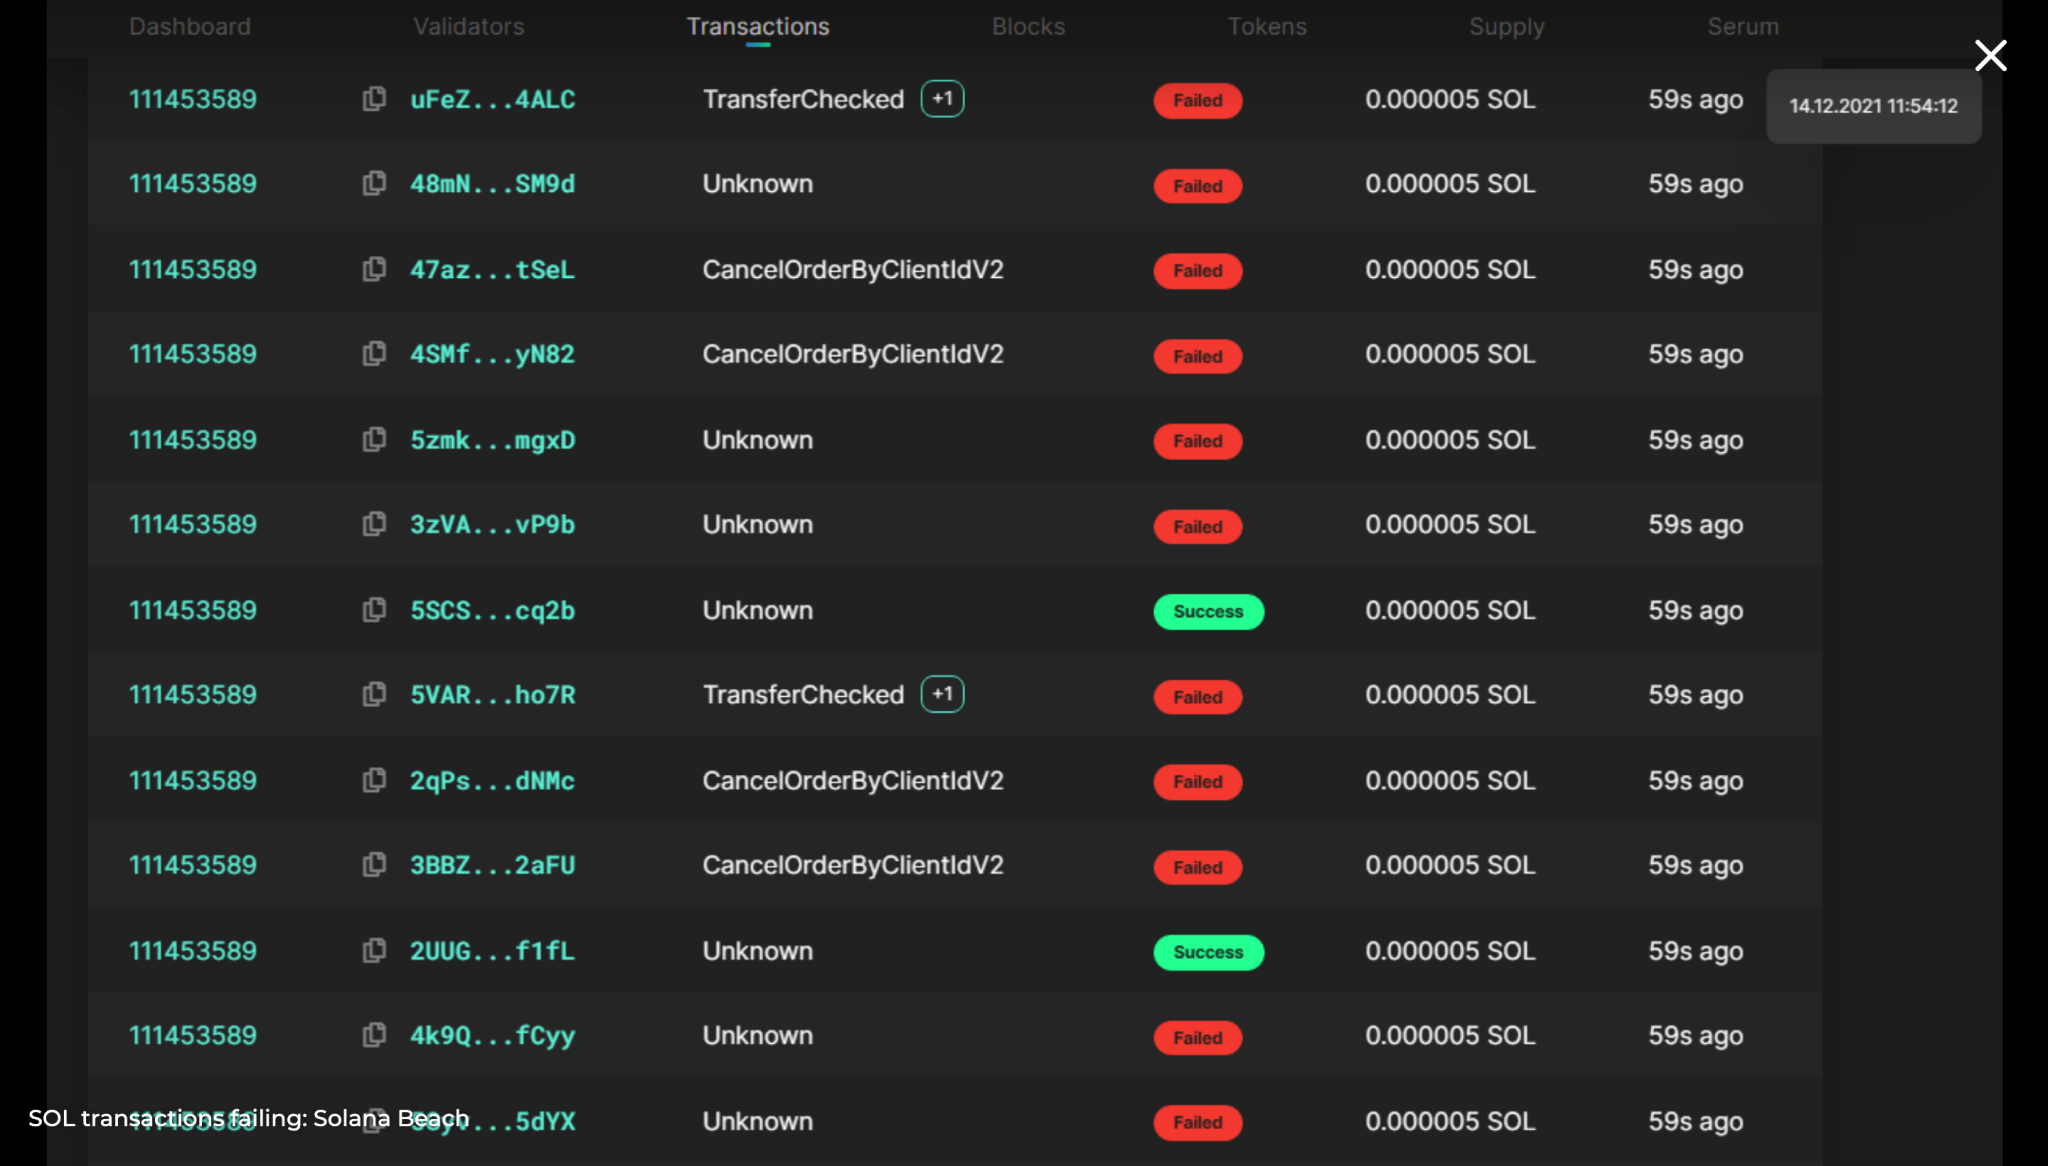Open transaction link 3BBZ...2aFU
The image size is (2048, 1166).
point(492,865)
